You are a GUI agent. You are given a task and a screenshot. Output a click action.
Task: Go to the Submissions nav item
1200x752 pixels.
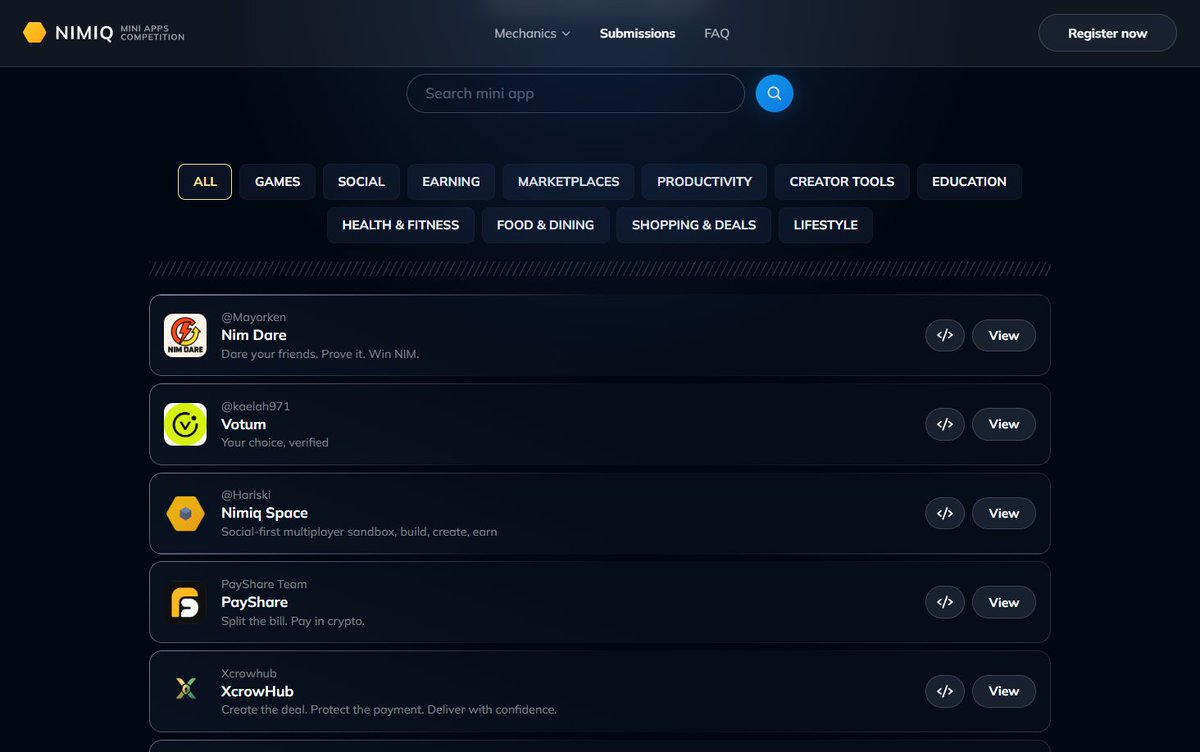637,33
